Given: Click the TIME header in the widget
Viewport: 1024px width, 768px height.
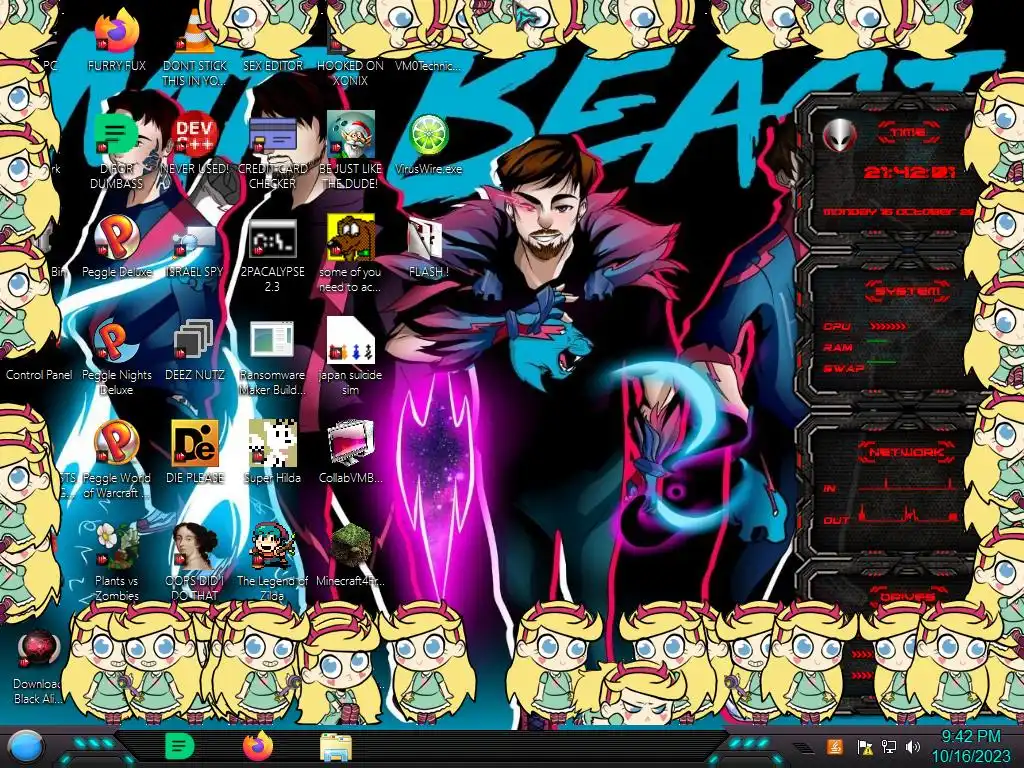Looking at the screenshot, I should [908, 133].
